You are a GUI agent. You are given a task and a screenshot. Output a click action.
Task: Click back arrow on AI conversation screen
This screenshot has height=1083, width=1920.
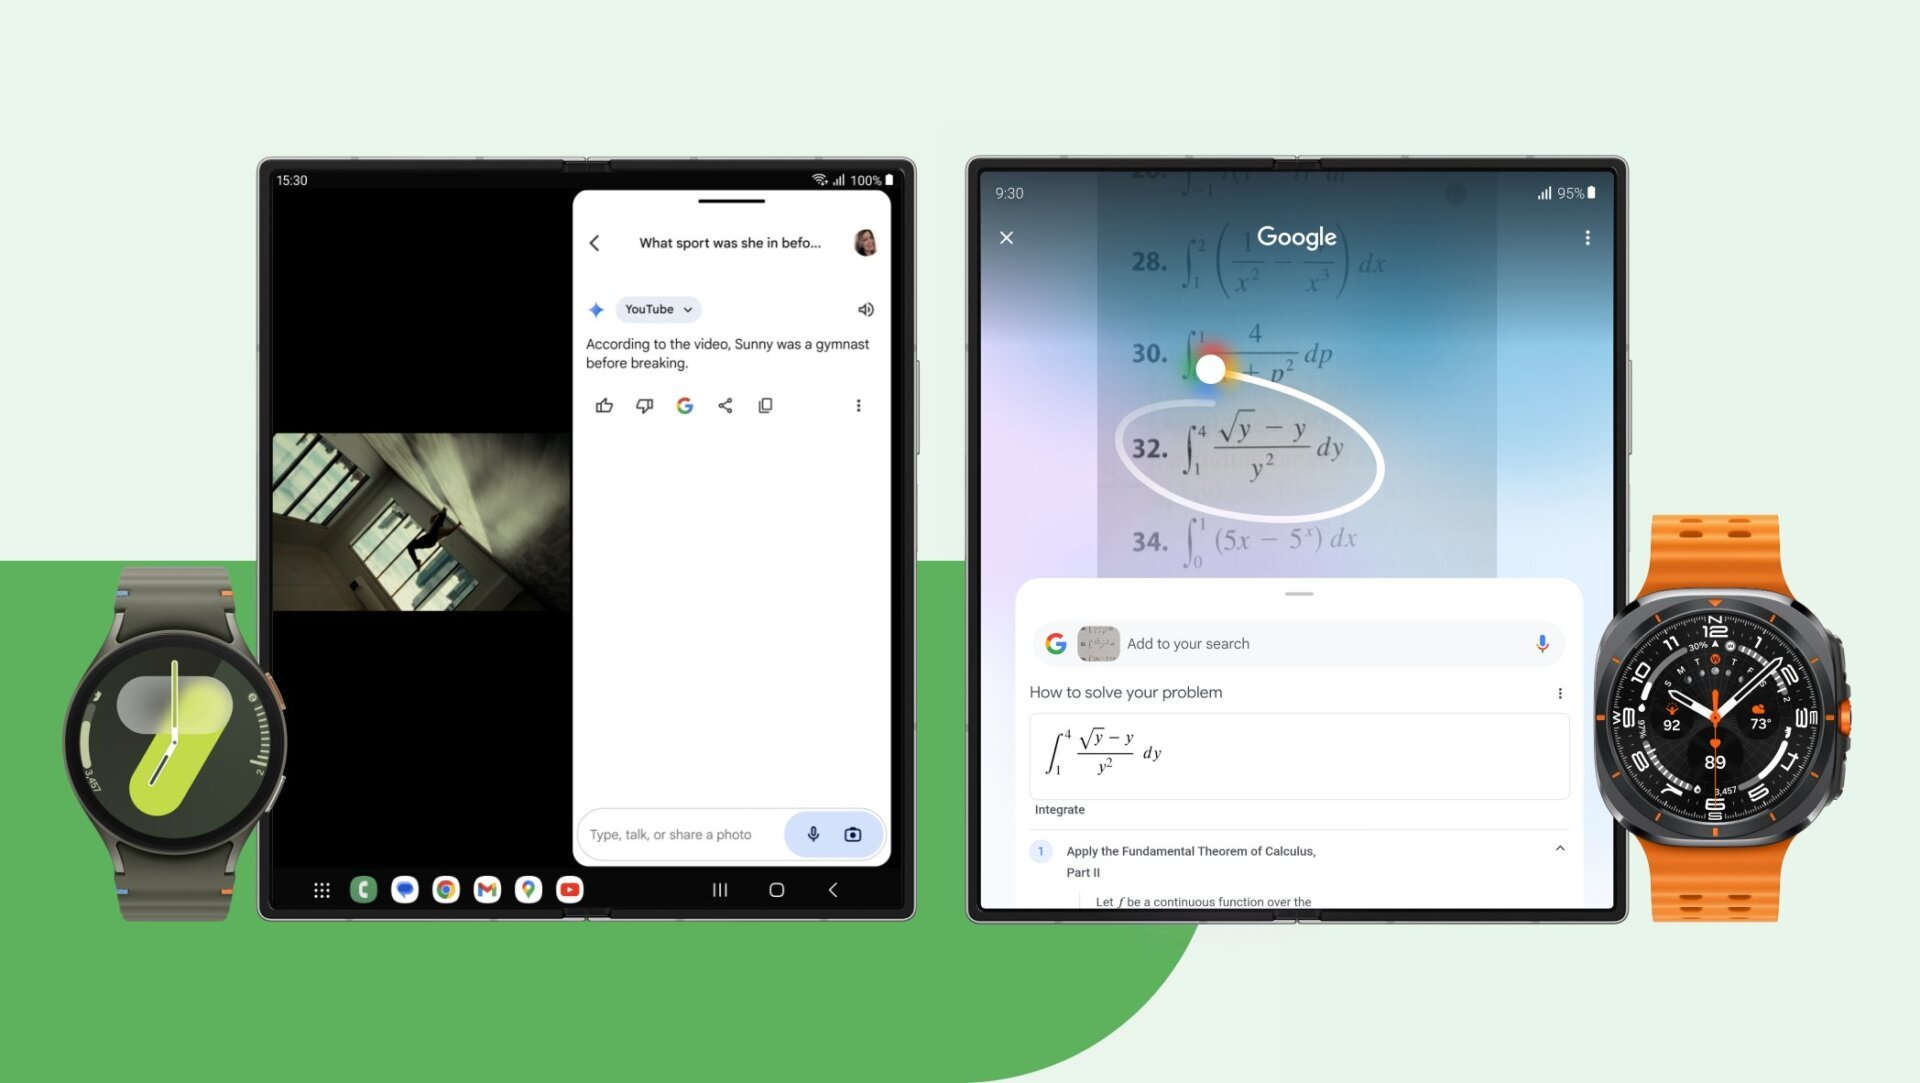click(x=595, y=241)
